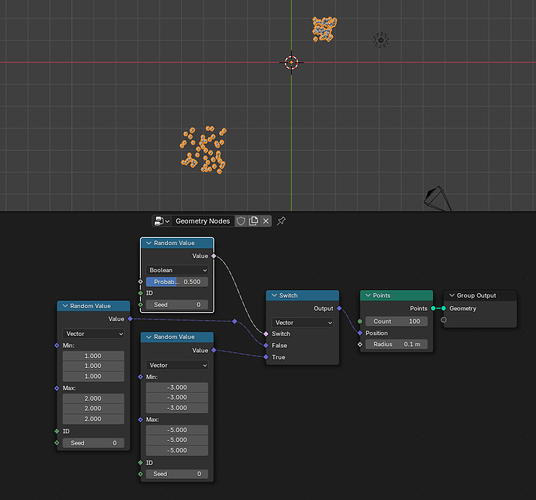This screenshot has width=536, height=500.
Task: Click the Count input socket on Points node
Action: [x=360, y=321]
